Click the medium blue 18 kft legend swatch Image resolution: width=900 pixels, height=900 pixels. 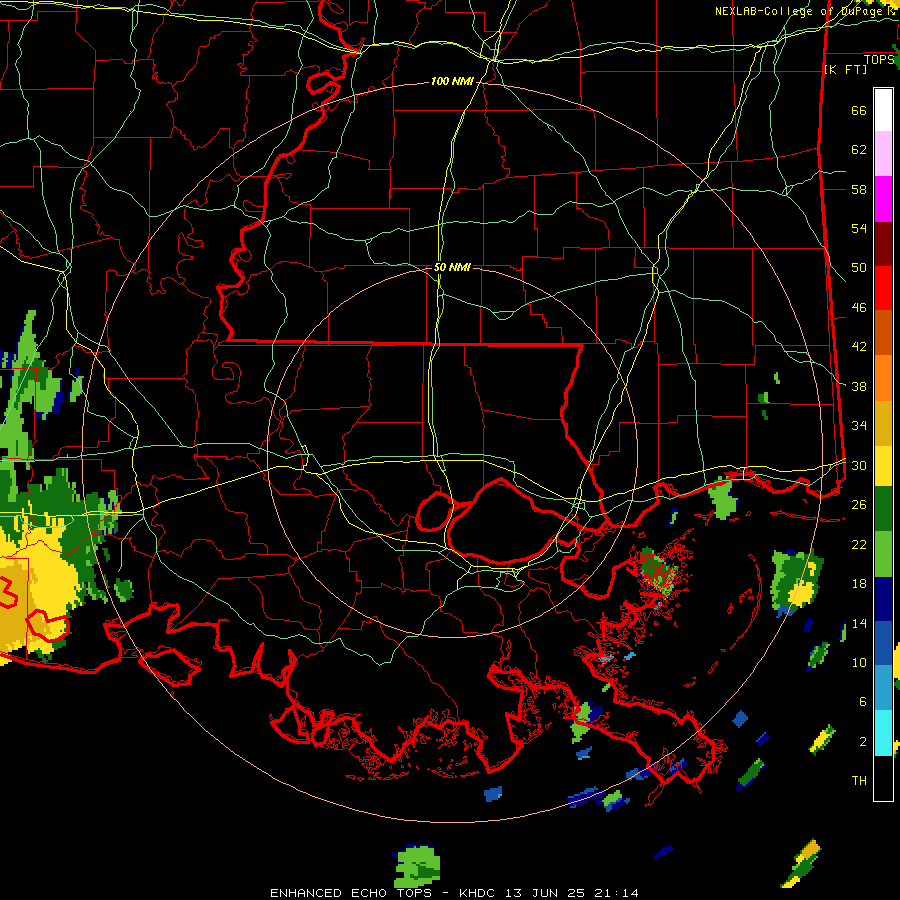click(x=883, y=644)
